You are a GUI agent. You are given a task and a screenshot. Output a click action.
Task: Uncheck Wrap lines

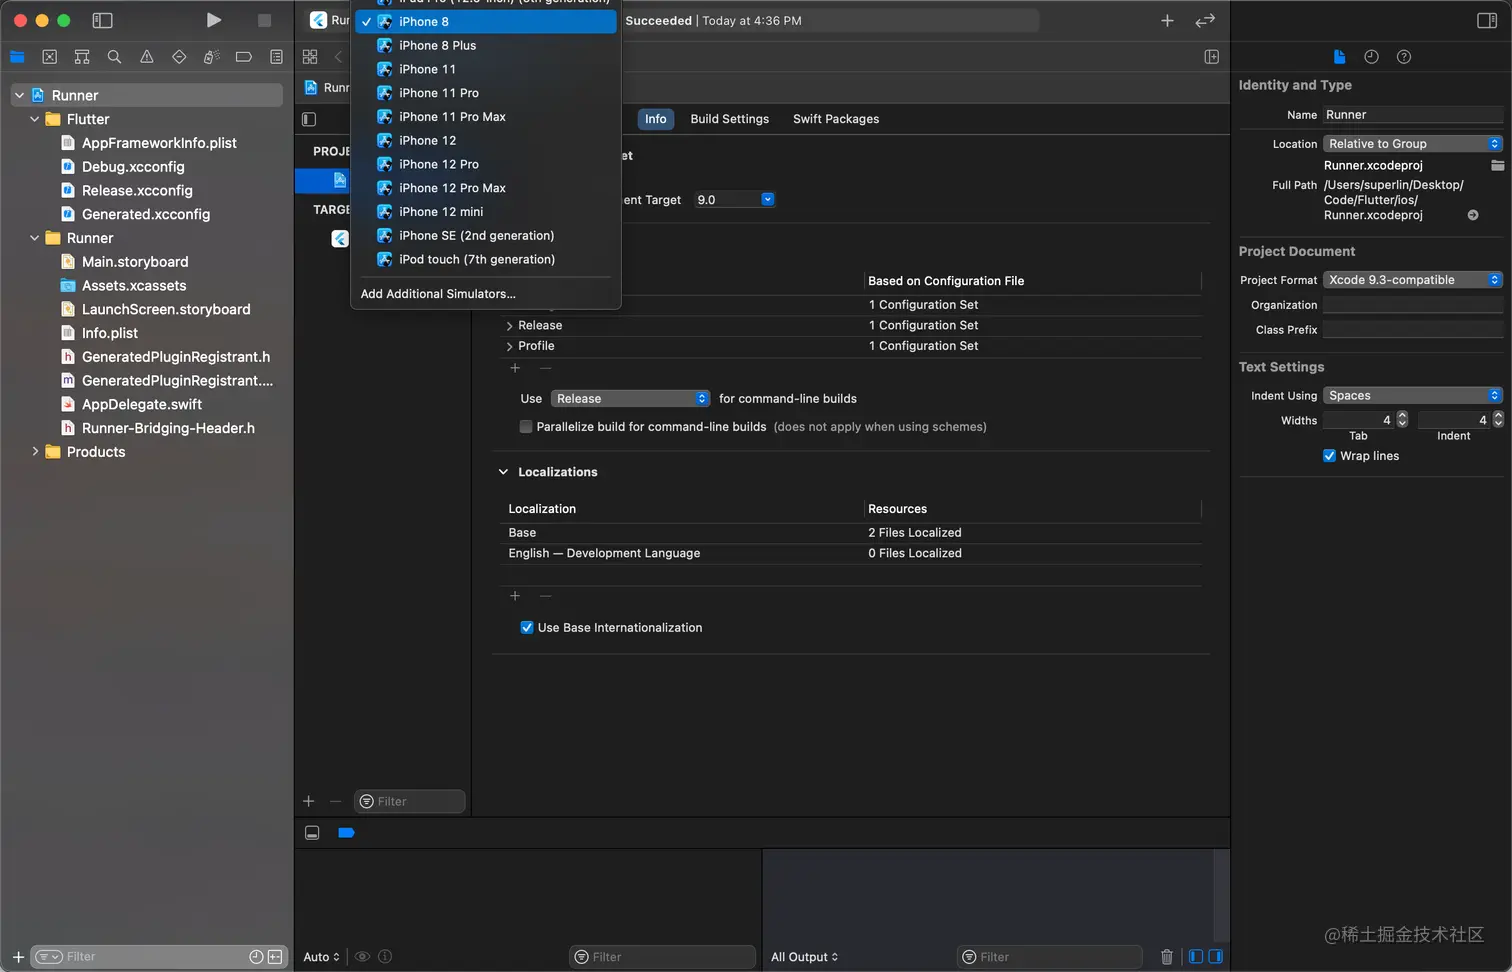click(1329, 456)
